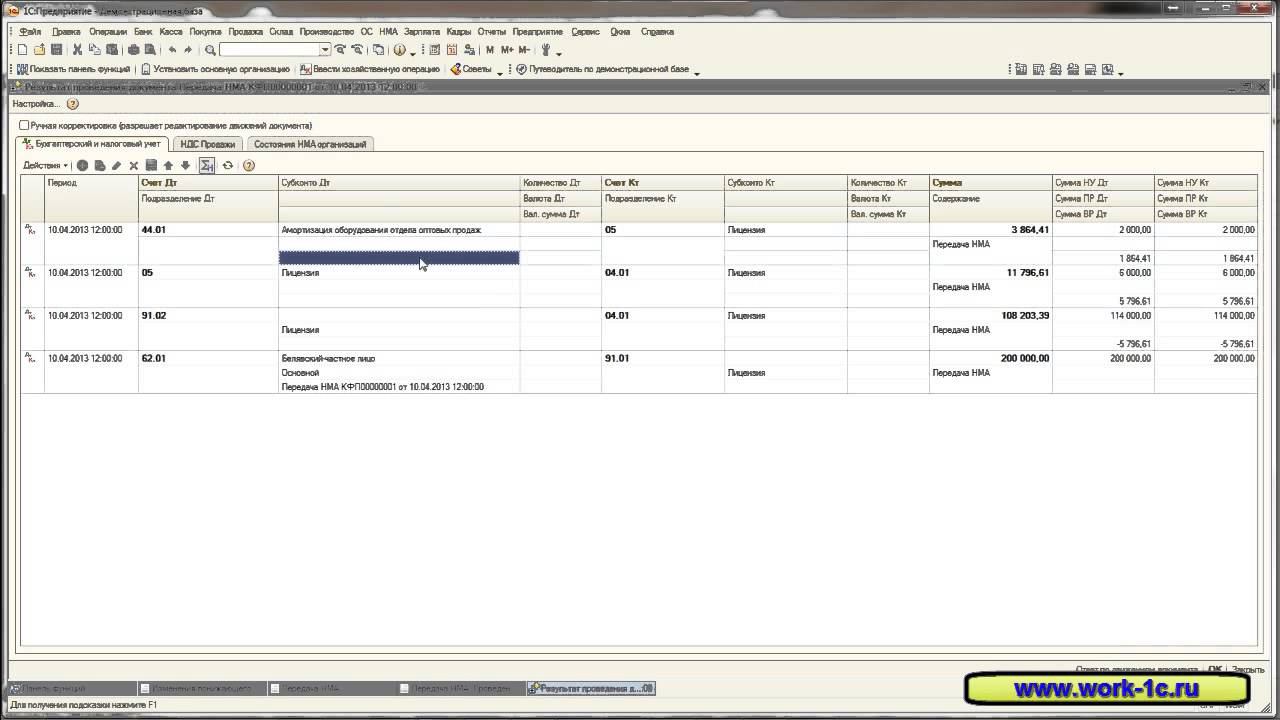Click the Copy icon in the main toolbar
The image size is (1280, 720).
[95, 50]
